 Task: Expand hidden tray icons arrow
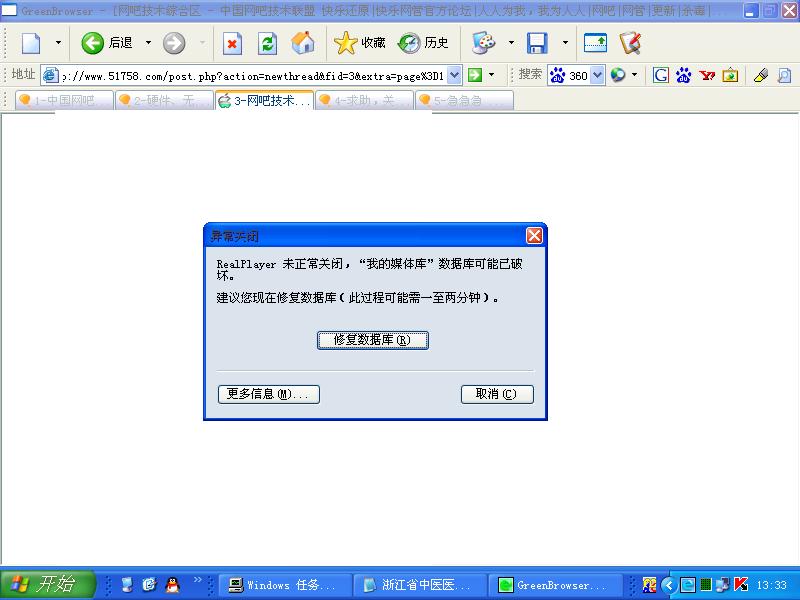[669, 585]
